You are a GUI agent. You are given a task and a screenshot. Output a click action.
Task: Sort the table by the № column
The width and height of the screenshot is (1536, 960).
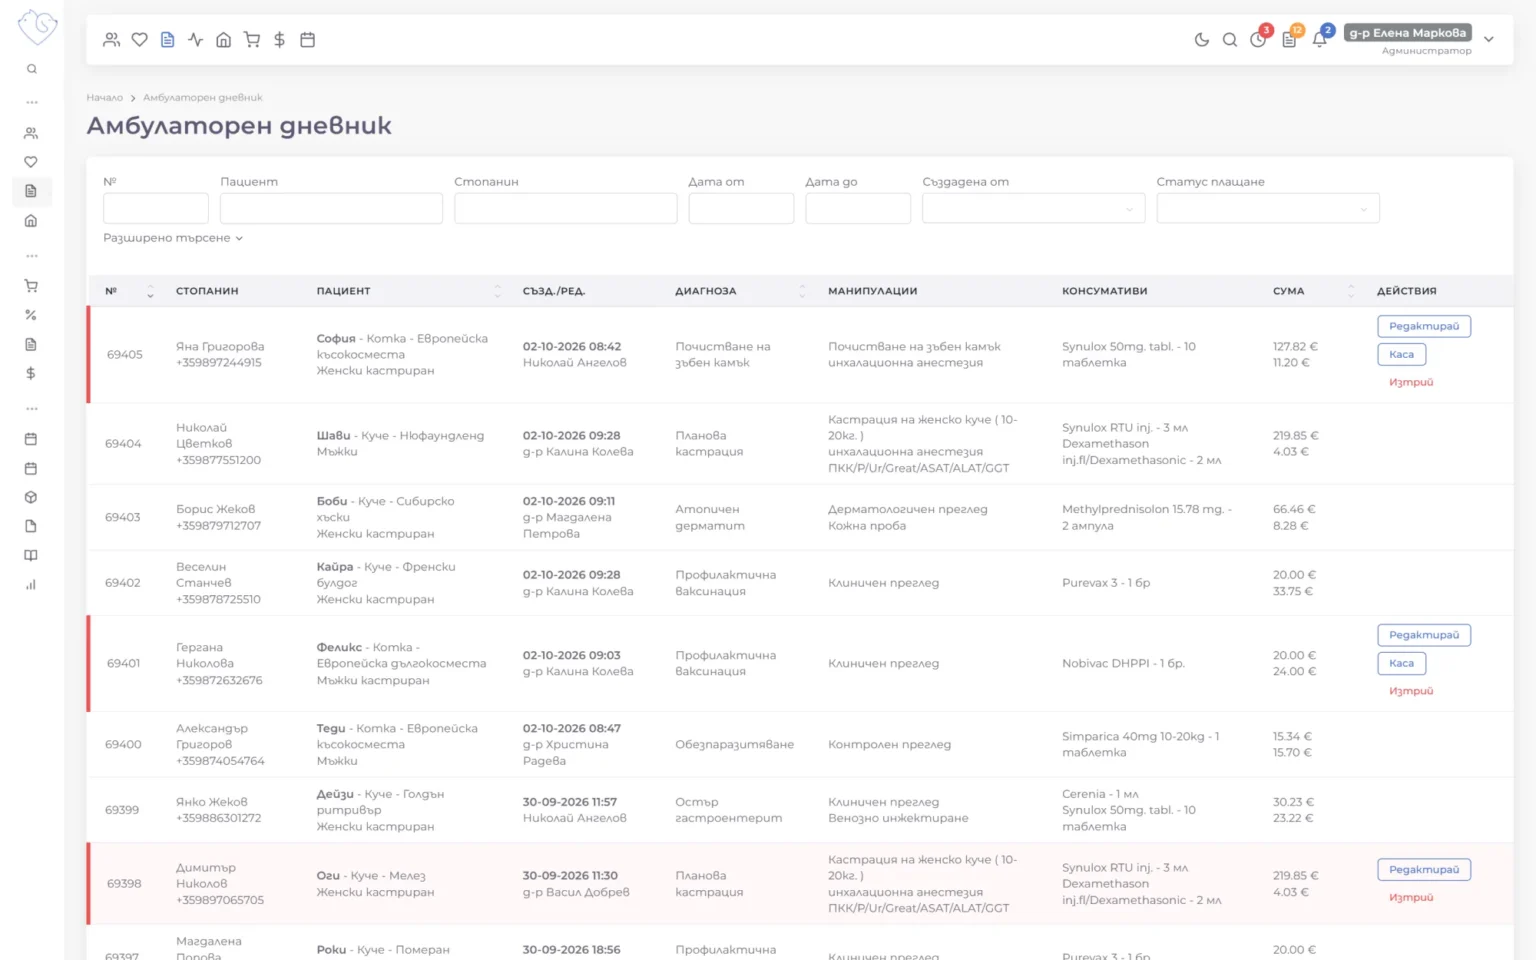pyautogui.click(x=150, y=291)
